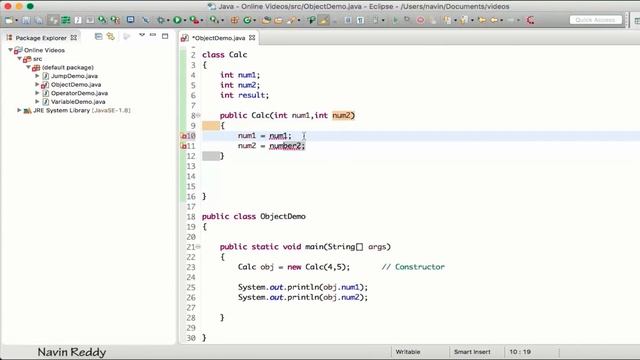This screenshot has height=360, width=640.
Task: Click the Open Type icon
Action: tap(266, 20)
